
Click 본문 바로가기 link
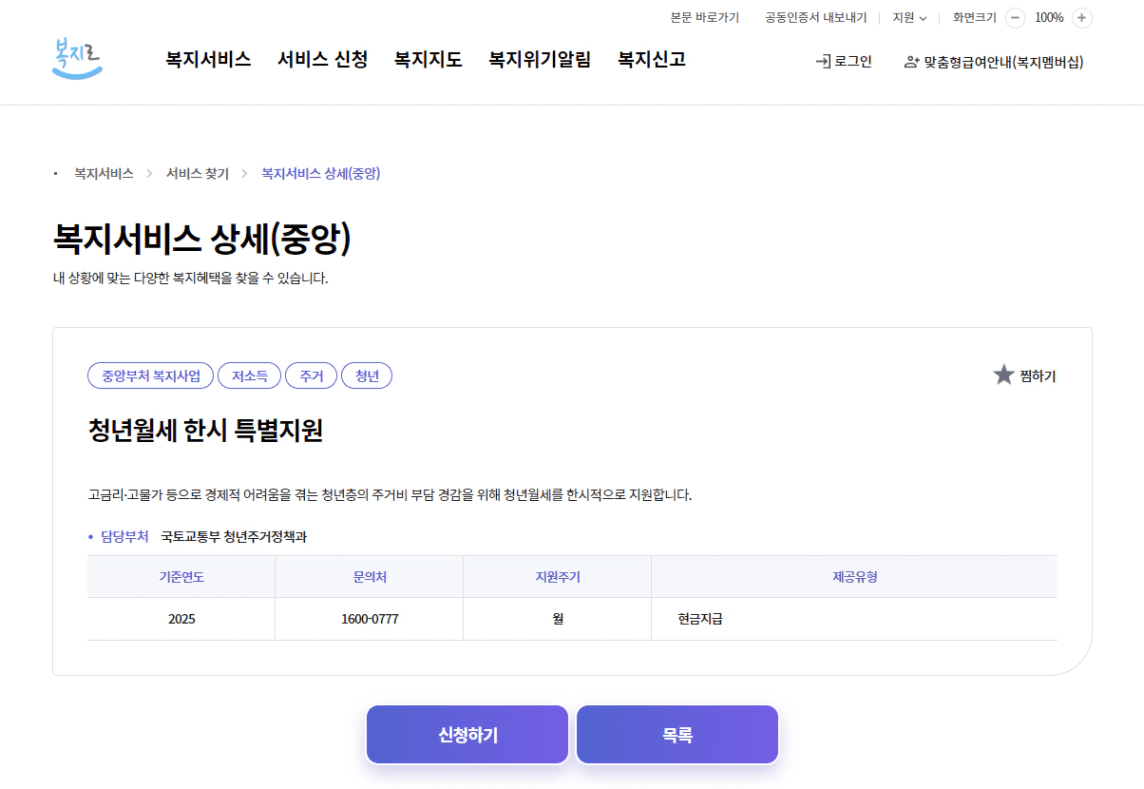coord(705,18)
